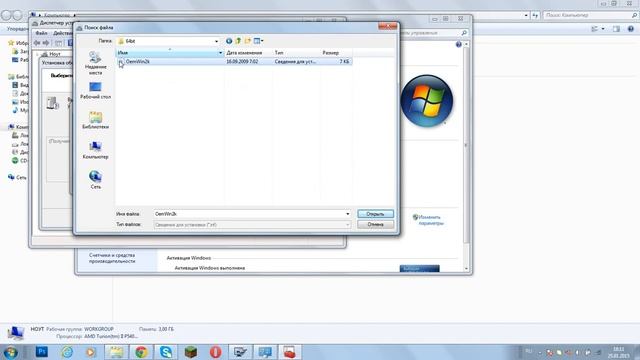Open the Name column header dropdown arrow
The height and width of the screenshot is (360, 640).
click(220, 53)
